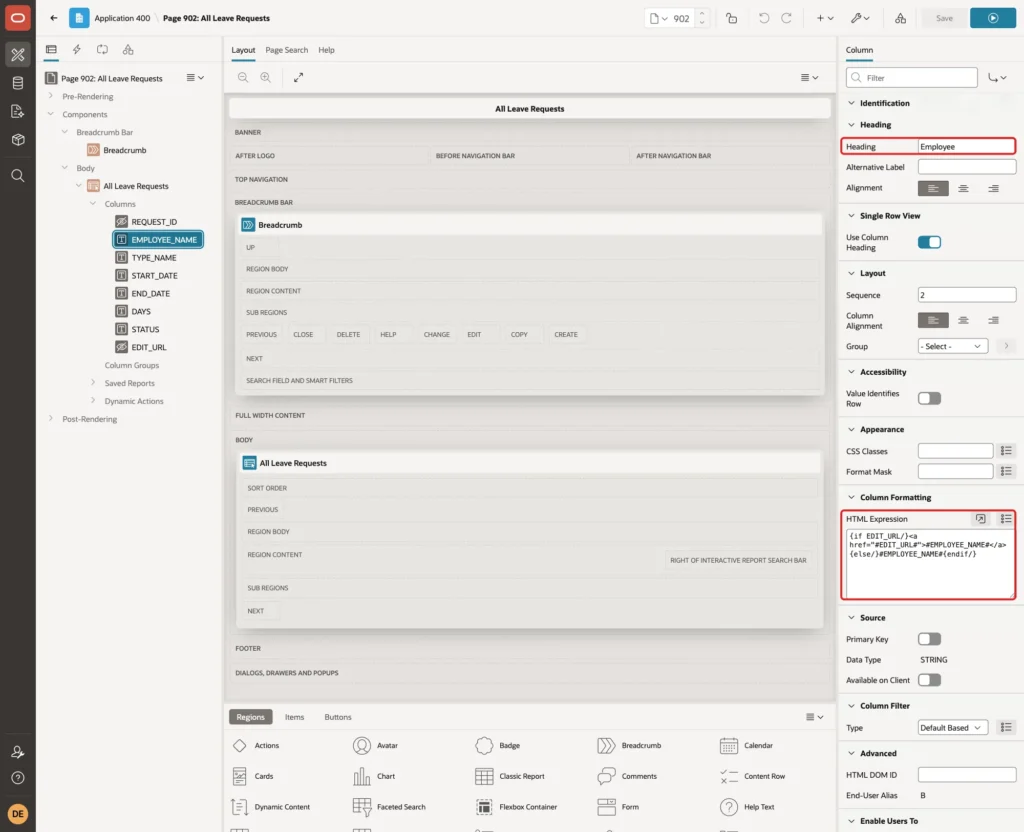This screenshot has height=832, width=1024.
Task: Open Column Filter Type dropdown
Action: pos(952,728)
